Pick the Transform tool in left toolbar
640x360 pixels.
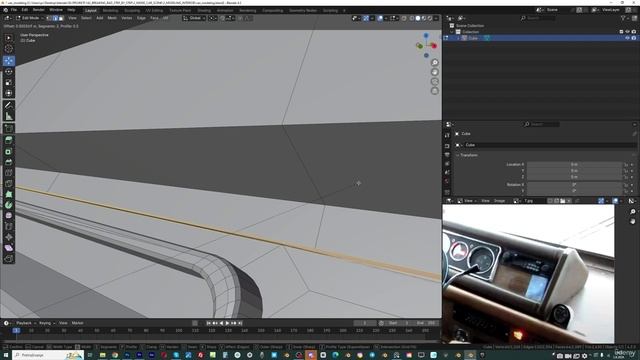coord(9,93)
